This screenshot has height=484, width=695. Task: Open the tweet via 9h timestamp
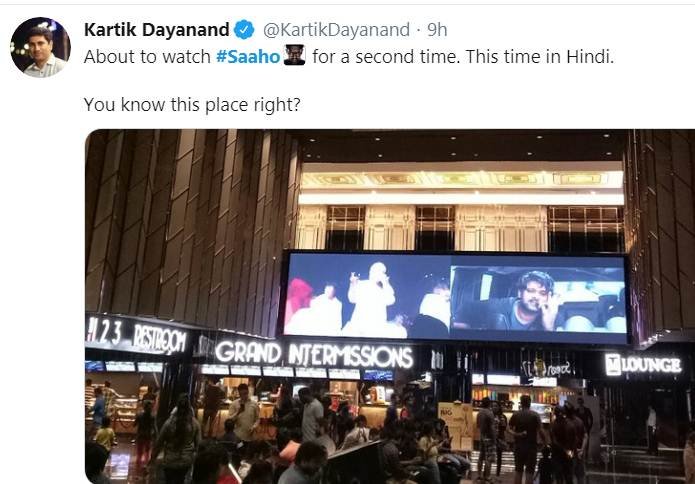[437, 30]
